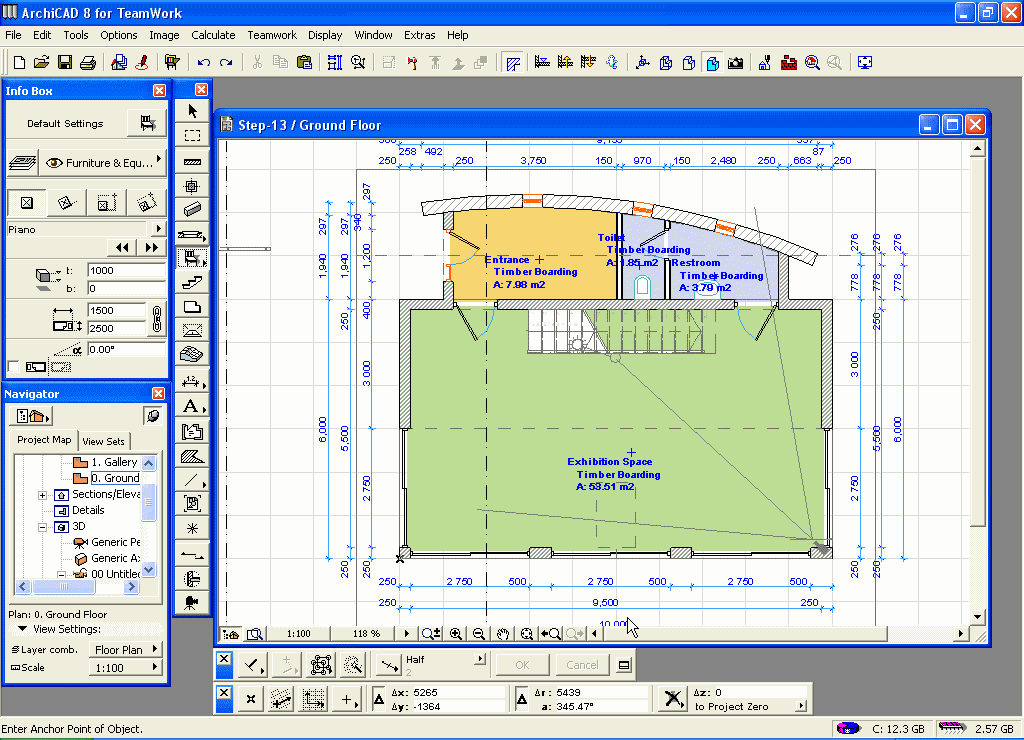This screenshot has width=1024, height=740.
Task: Open the Teamwork menu
Action: tap(272, 35)
